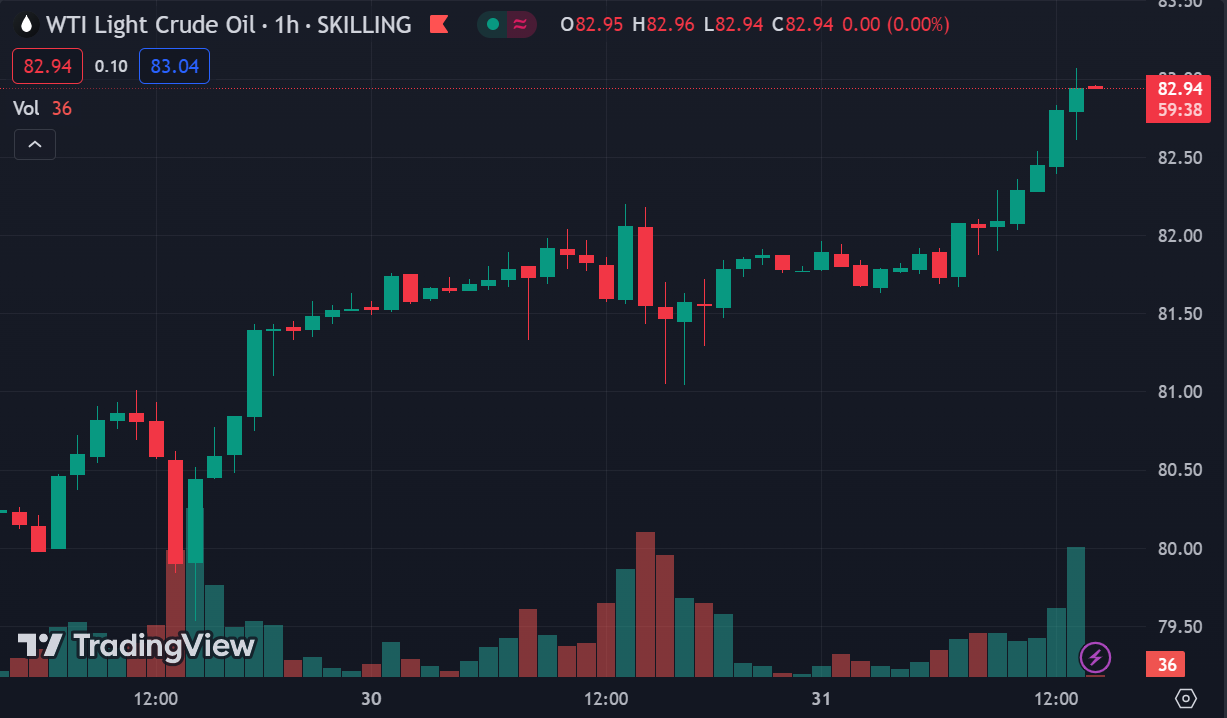1227x718 pixels.
Task: Click the 82.94 current price axis label
Action: [1179, 89]
